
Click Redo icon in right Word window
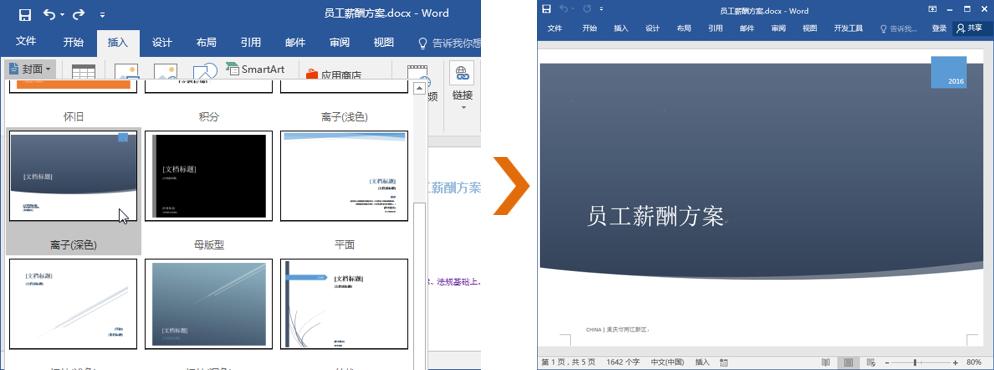click(x=586, y=9)
